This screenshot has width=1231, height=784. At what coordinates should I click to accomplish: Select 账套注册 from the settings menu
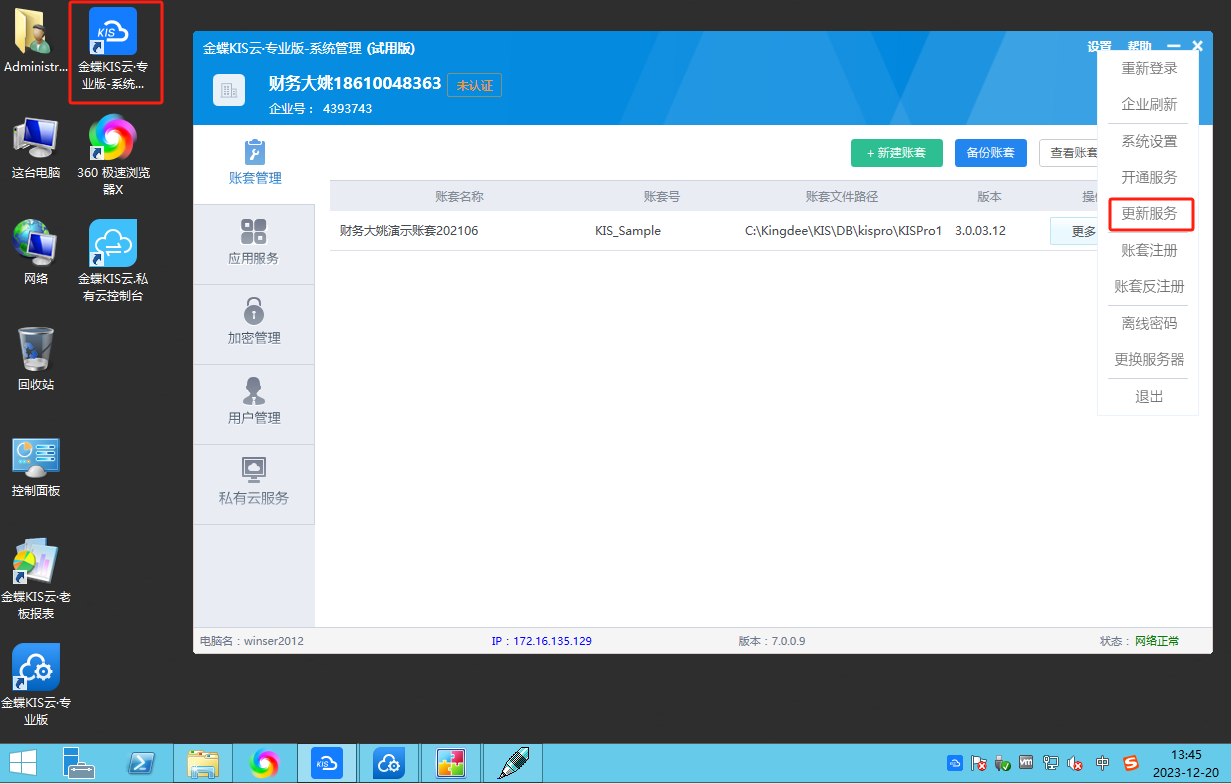click(1149, 251)
